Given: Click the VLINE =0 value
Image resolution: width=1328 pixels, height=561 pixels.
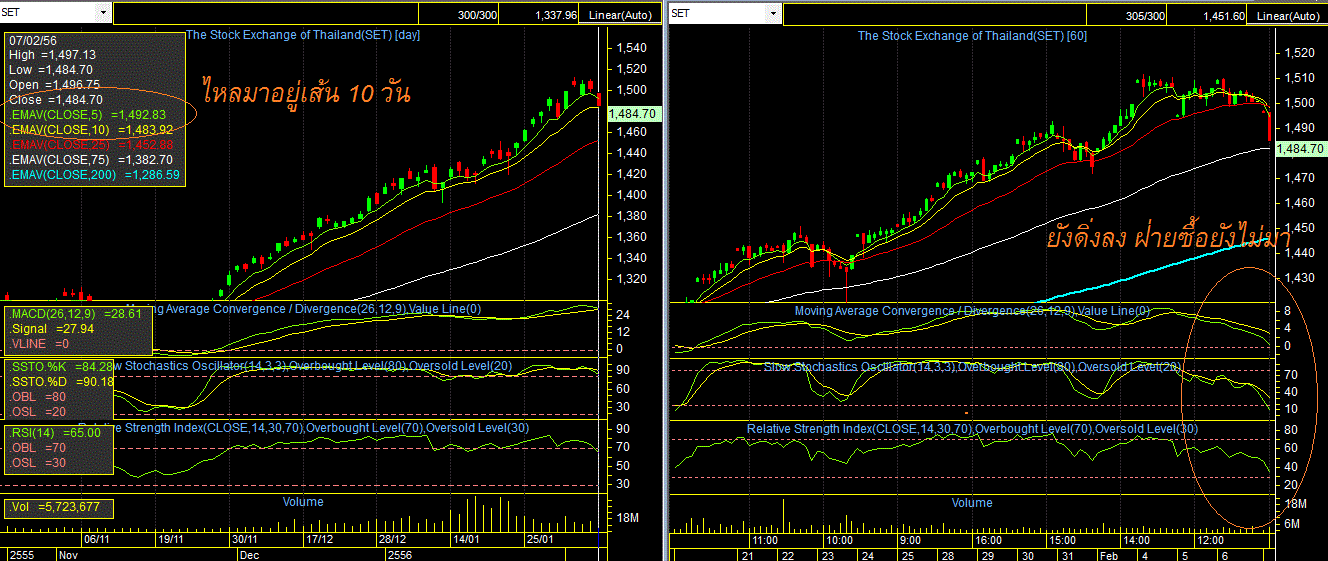Looking at the screenshot, I should pos(40,343).
